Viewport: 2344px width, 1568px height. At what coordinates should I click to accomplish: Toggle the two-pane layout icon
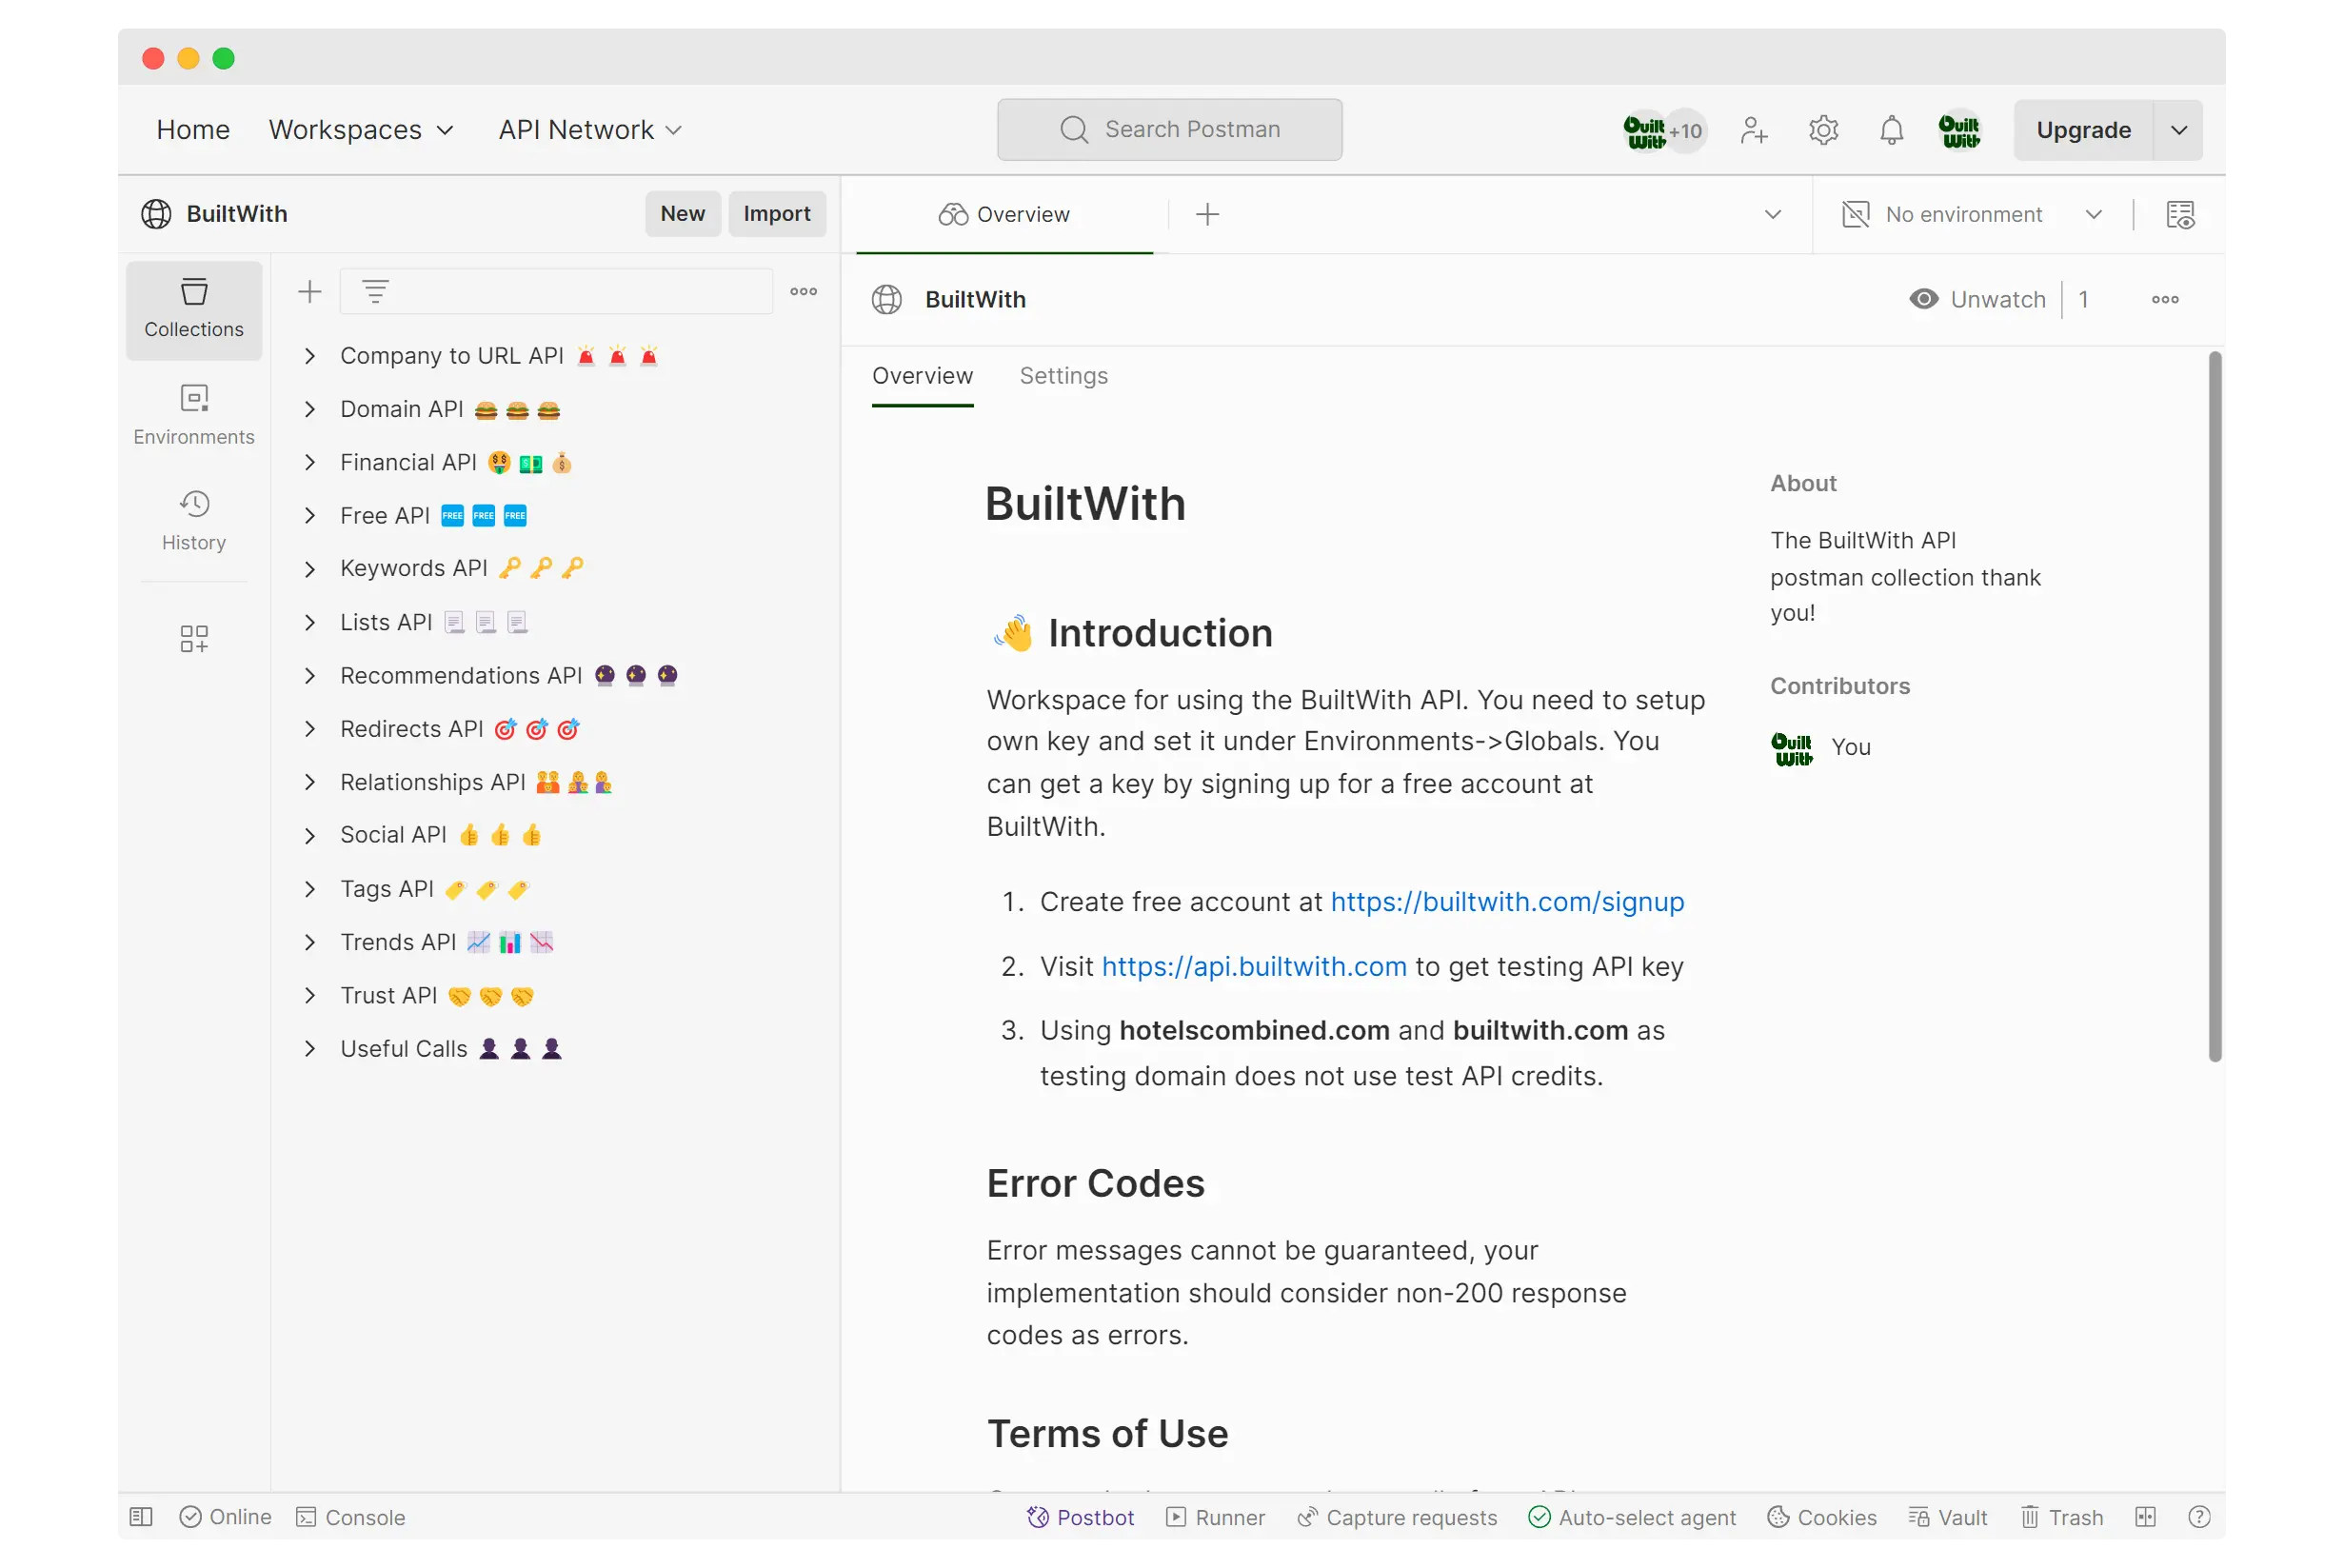pos(2145,1517)
